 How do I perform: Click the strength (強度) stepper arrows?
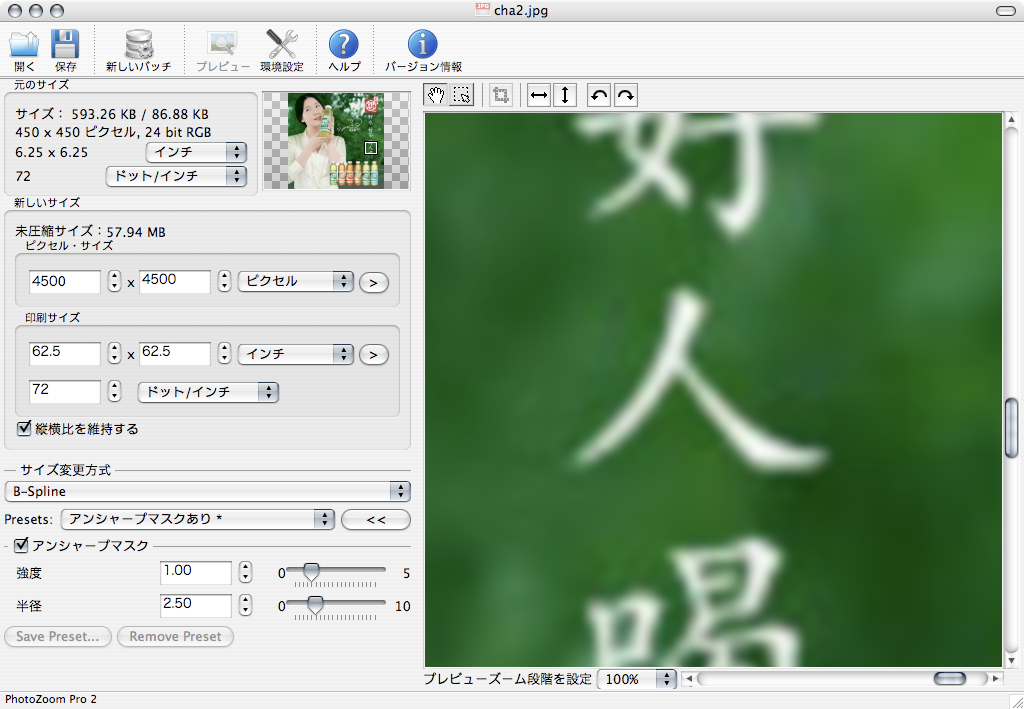[x=246, y=572]
